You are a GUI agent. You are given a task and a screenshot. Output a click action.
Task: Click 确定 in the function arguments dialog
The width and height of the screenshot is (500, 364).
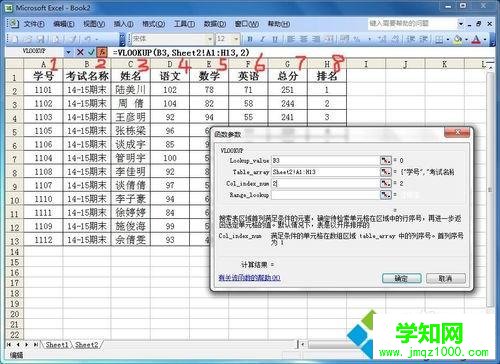click(x=402, y=278)
